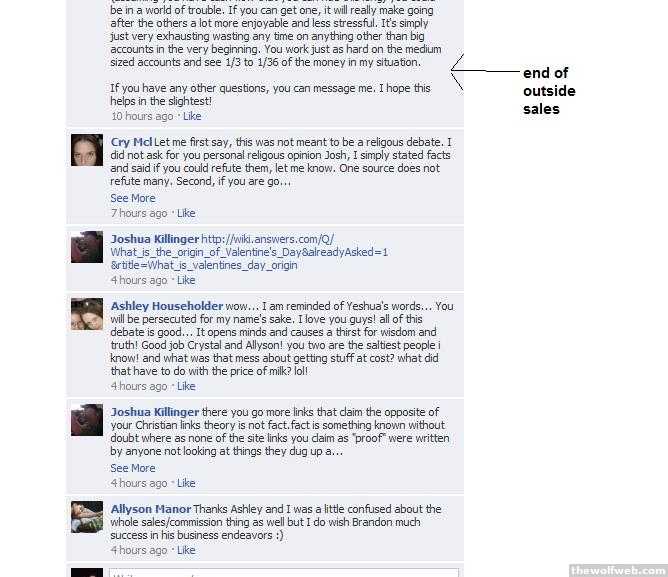Open Joshua Killinger's avatar on the 'there you go' comment
This screenshot has height=577, width=668.
(x=87, y=420)
